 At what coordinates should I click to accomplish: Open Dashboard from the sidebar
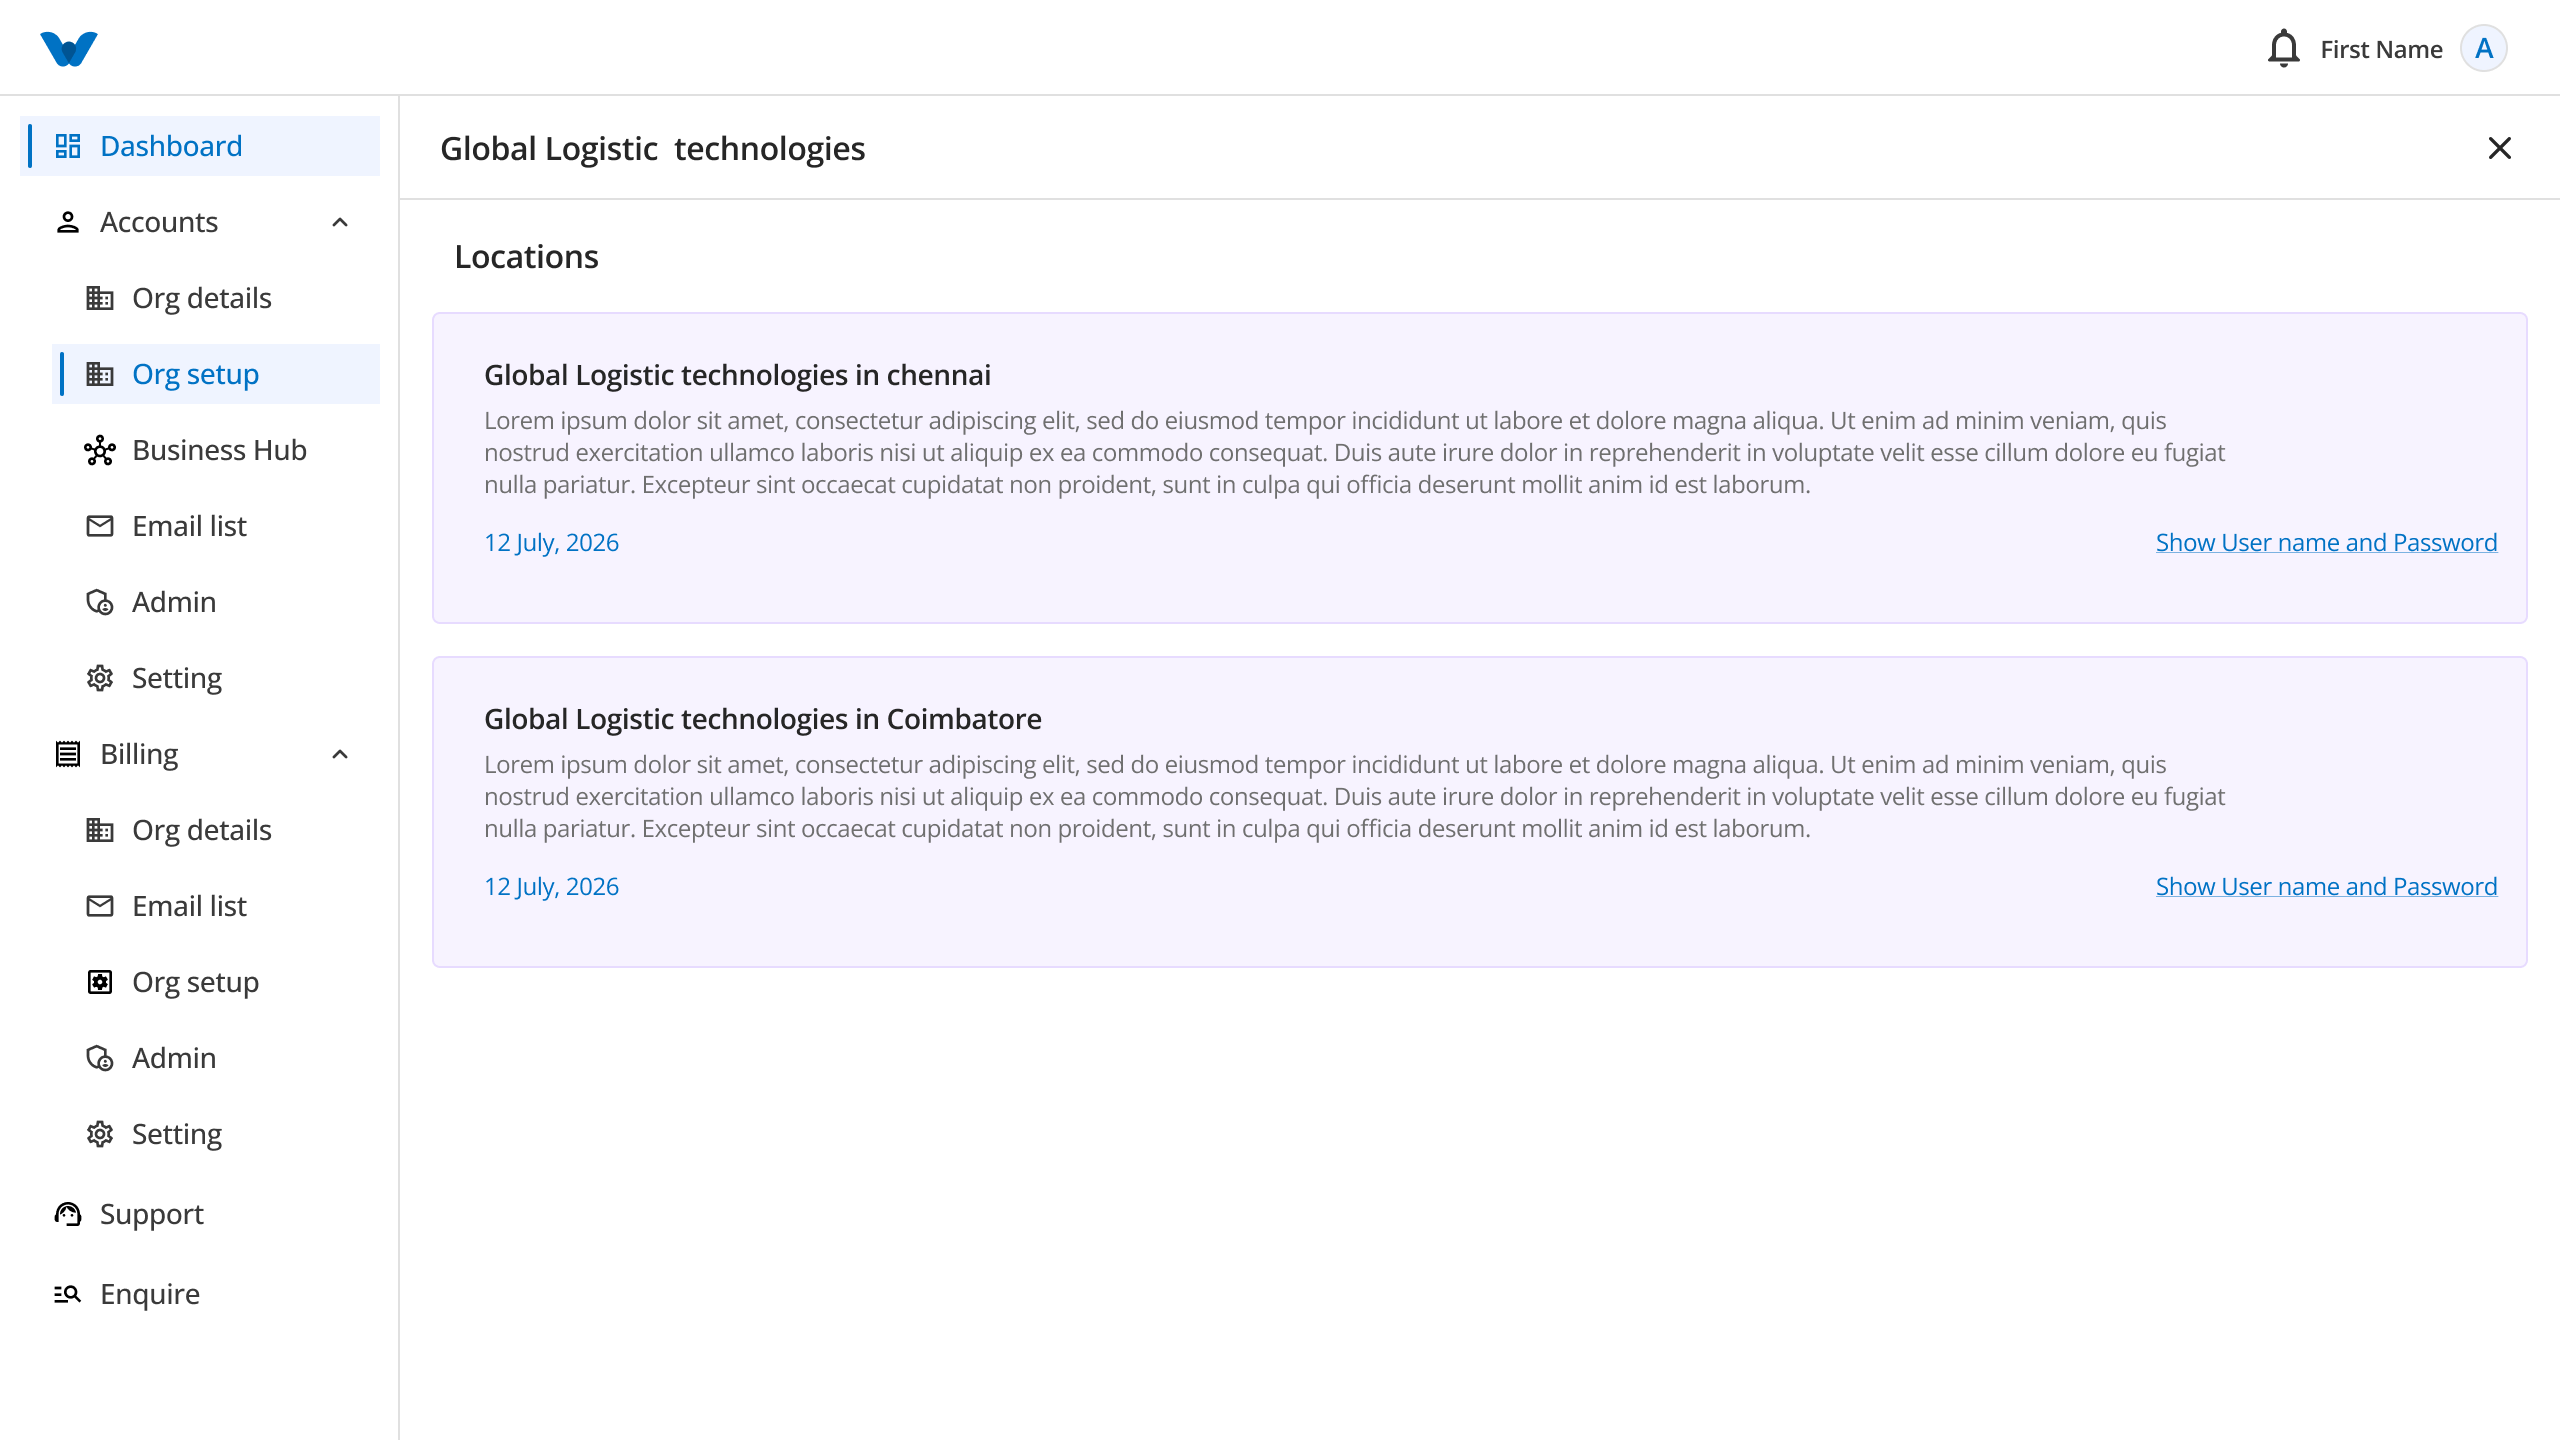click(200, 146)
